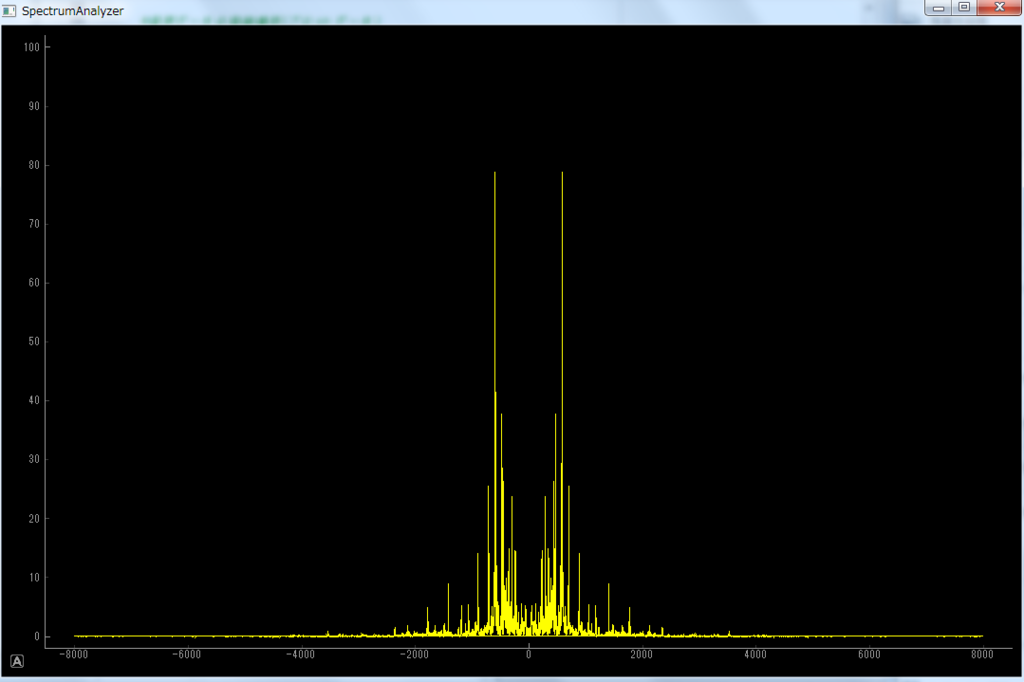Click the y-axis label 70
1024x682 pixels.
pos(34,223)
